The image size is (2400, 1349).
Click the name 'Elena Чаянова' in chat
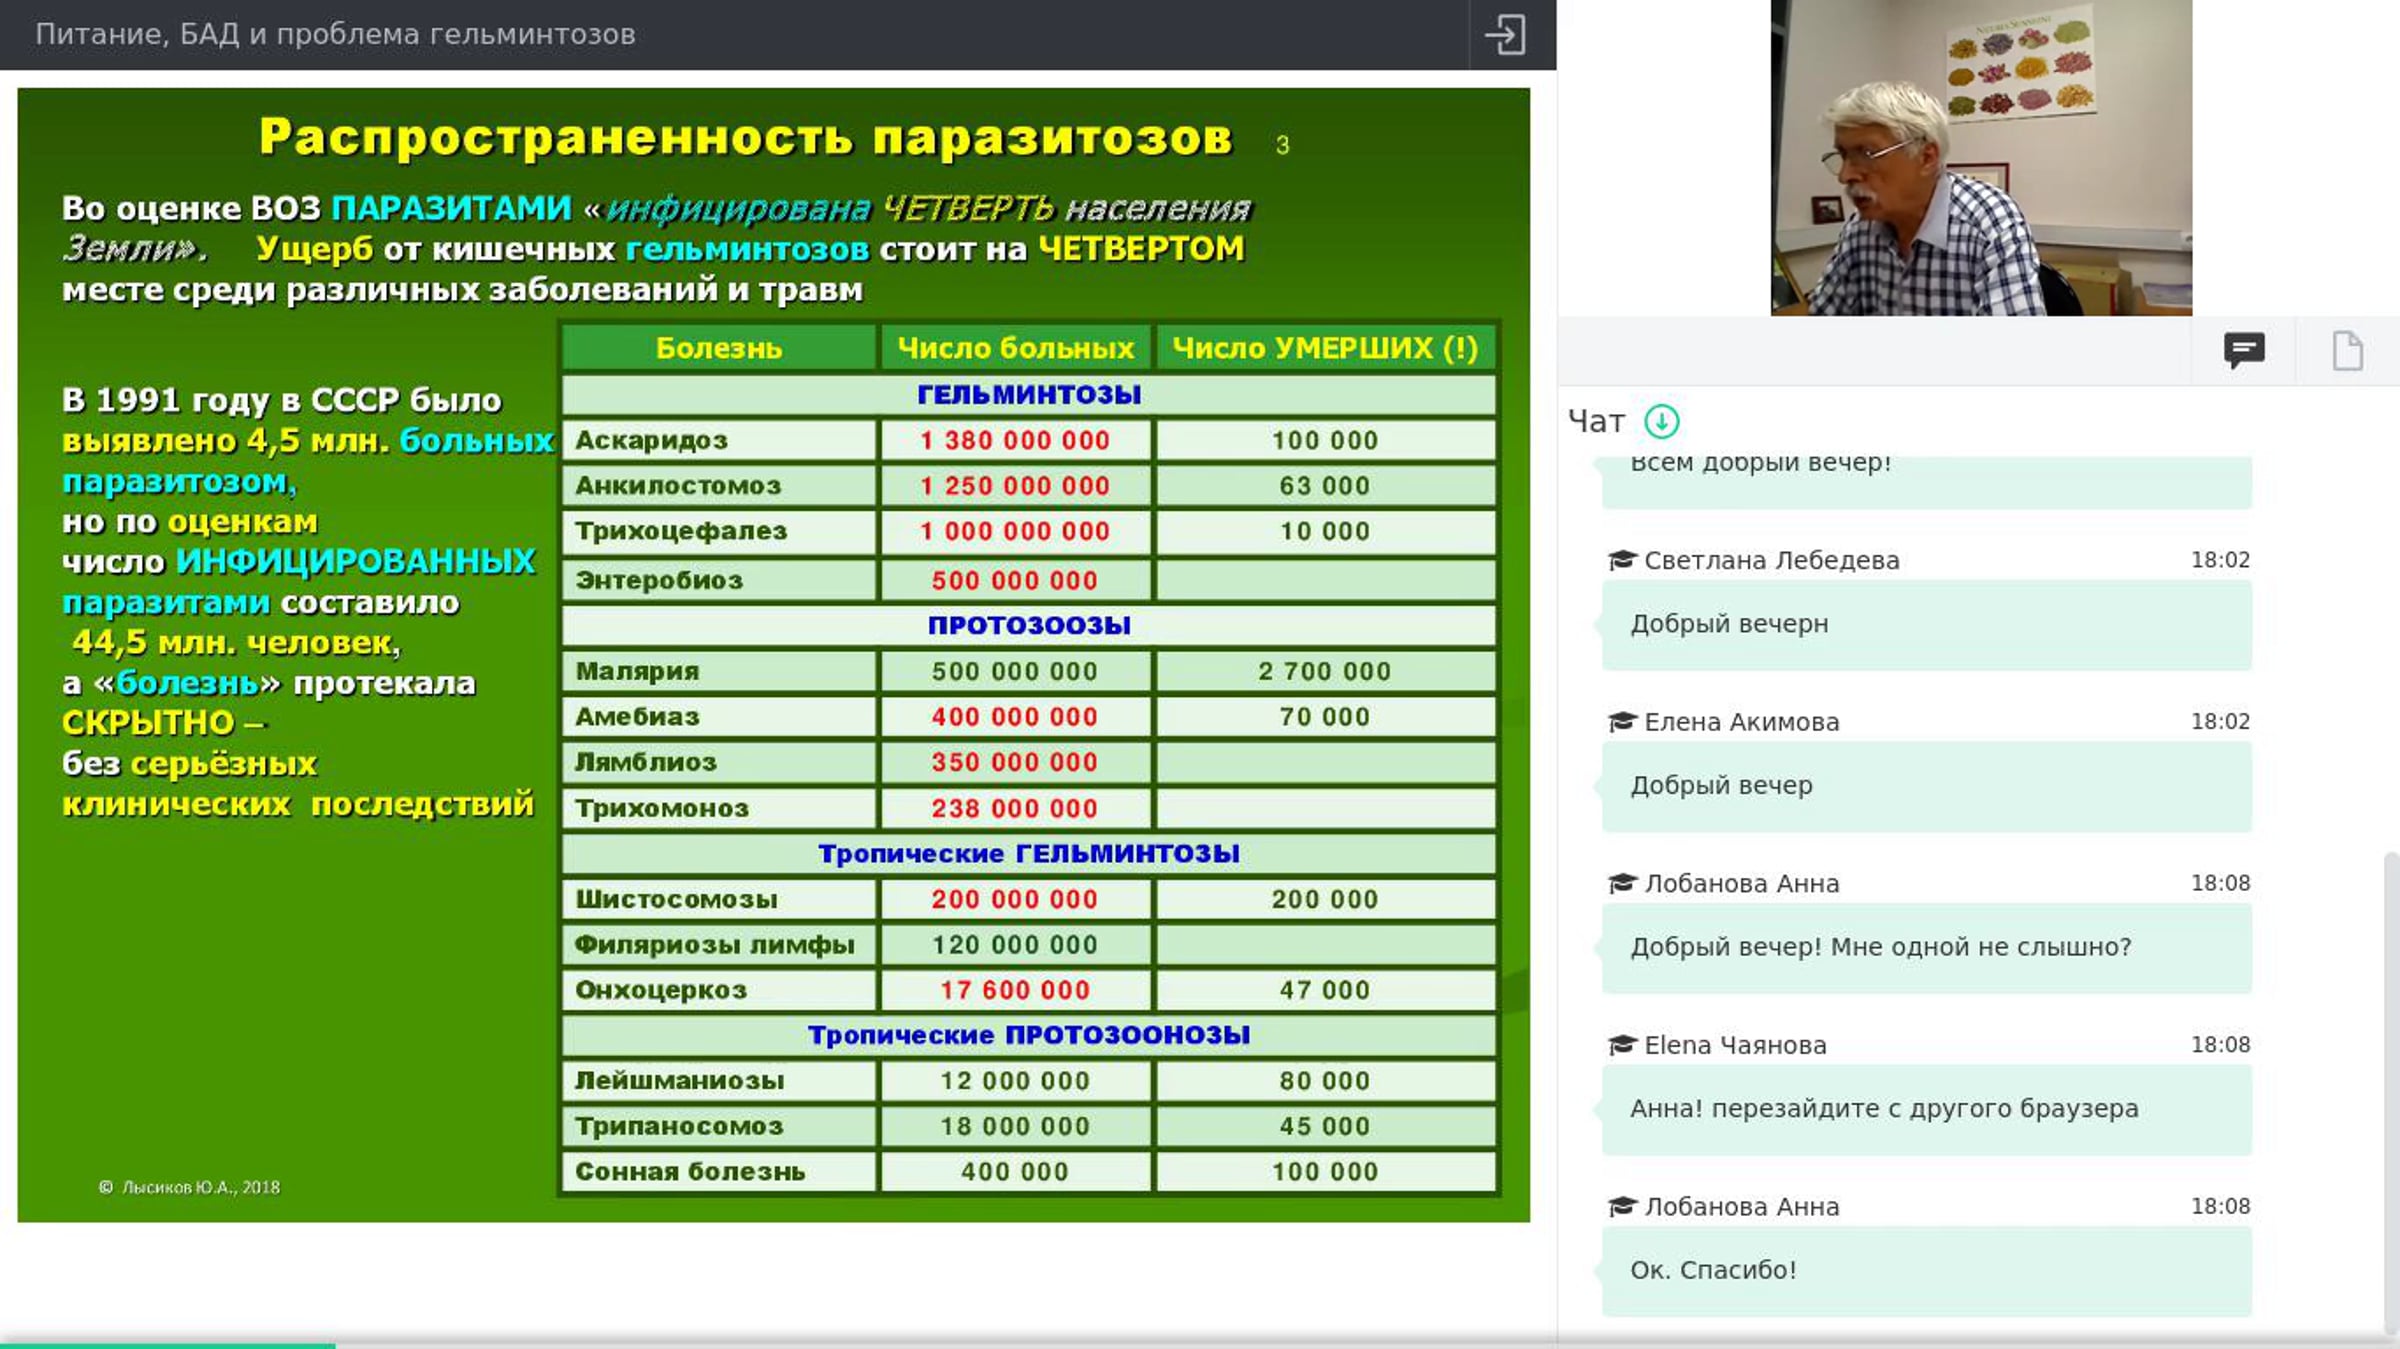point(1735,1045)
